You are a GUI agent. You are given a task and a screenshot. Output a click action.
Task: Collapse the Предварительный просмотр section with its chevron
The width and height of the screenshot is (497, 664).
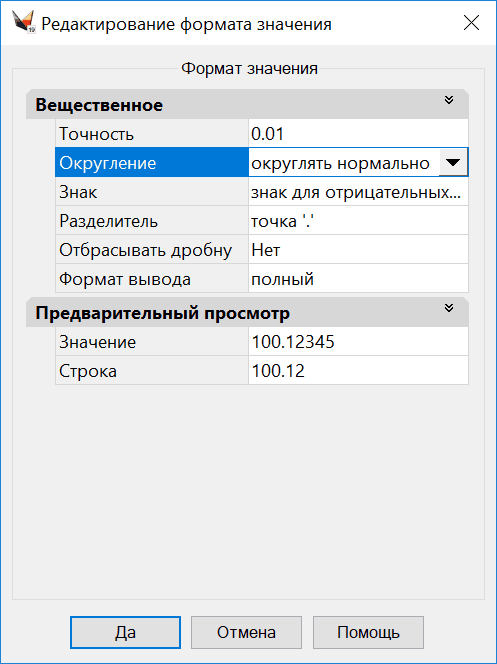[449, 308]
